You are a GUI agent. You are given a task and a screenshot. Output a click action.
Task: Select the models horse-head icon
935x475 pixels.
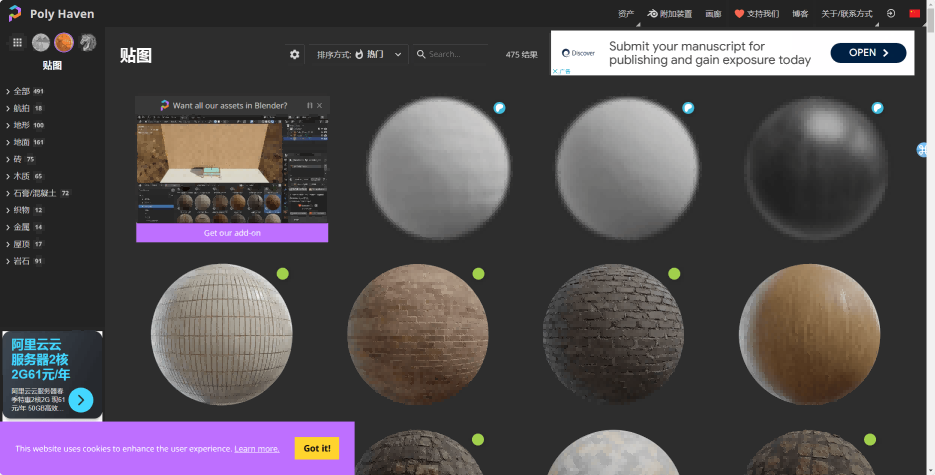[x=88, y=42]
